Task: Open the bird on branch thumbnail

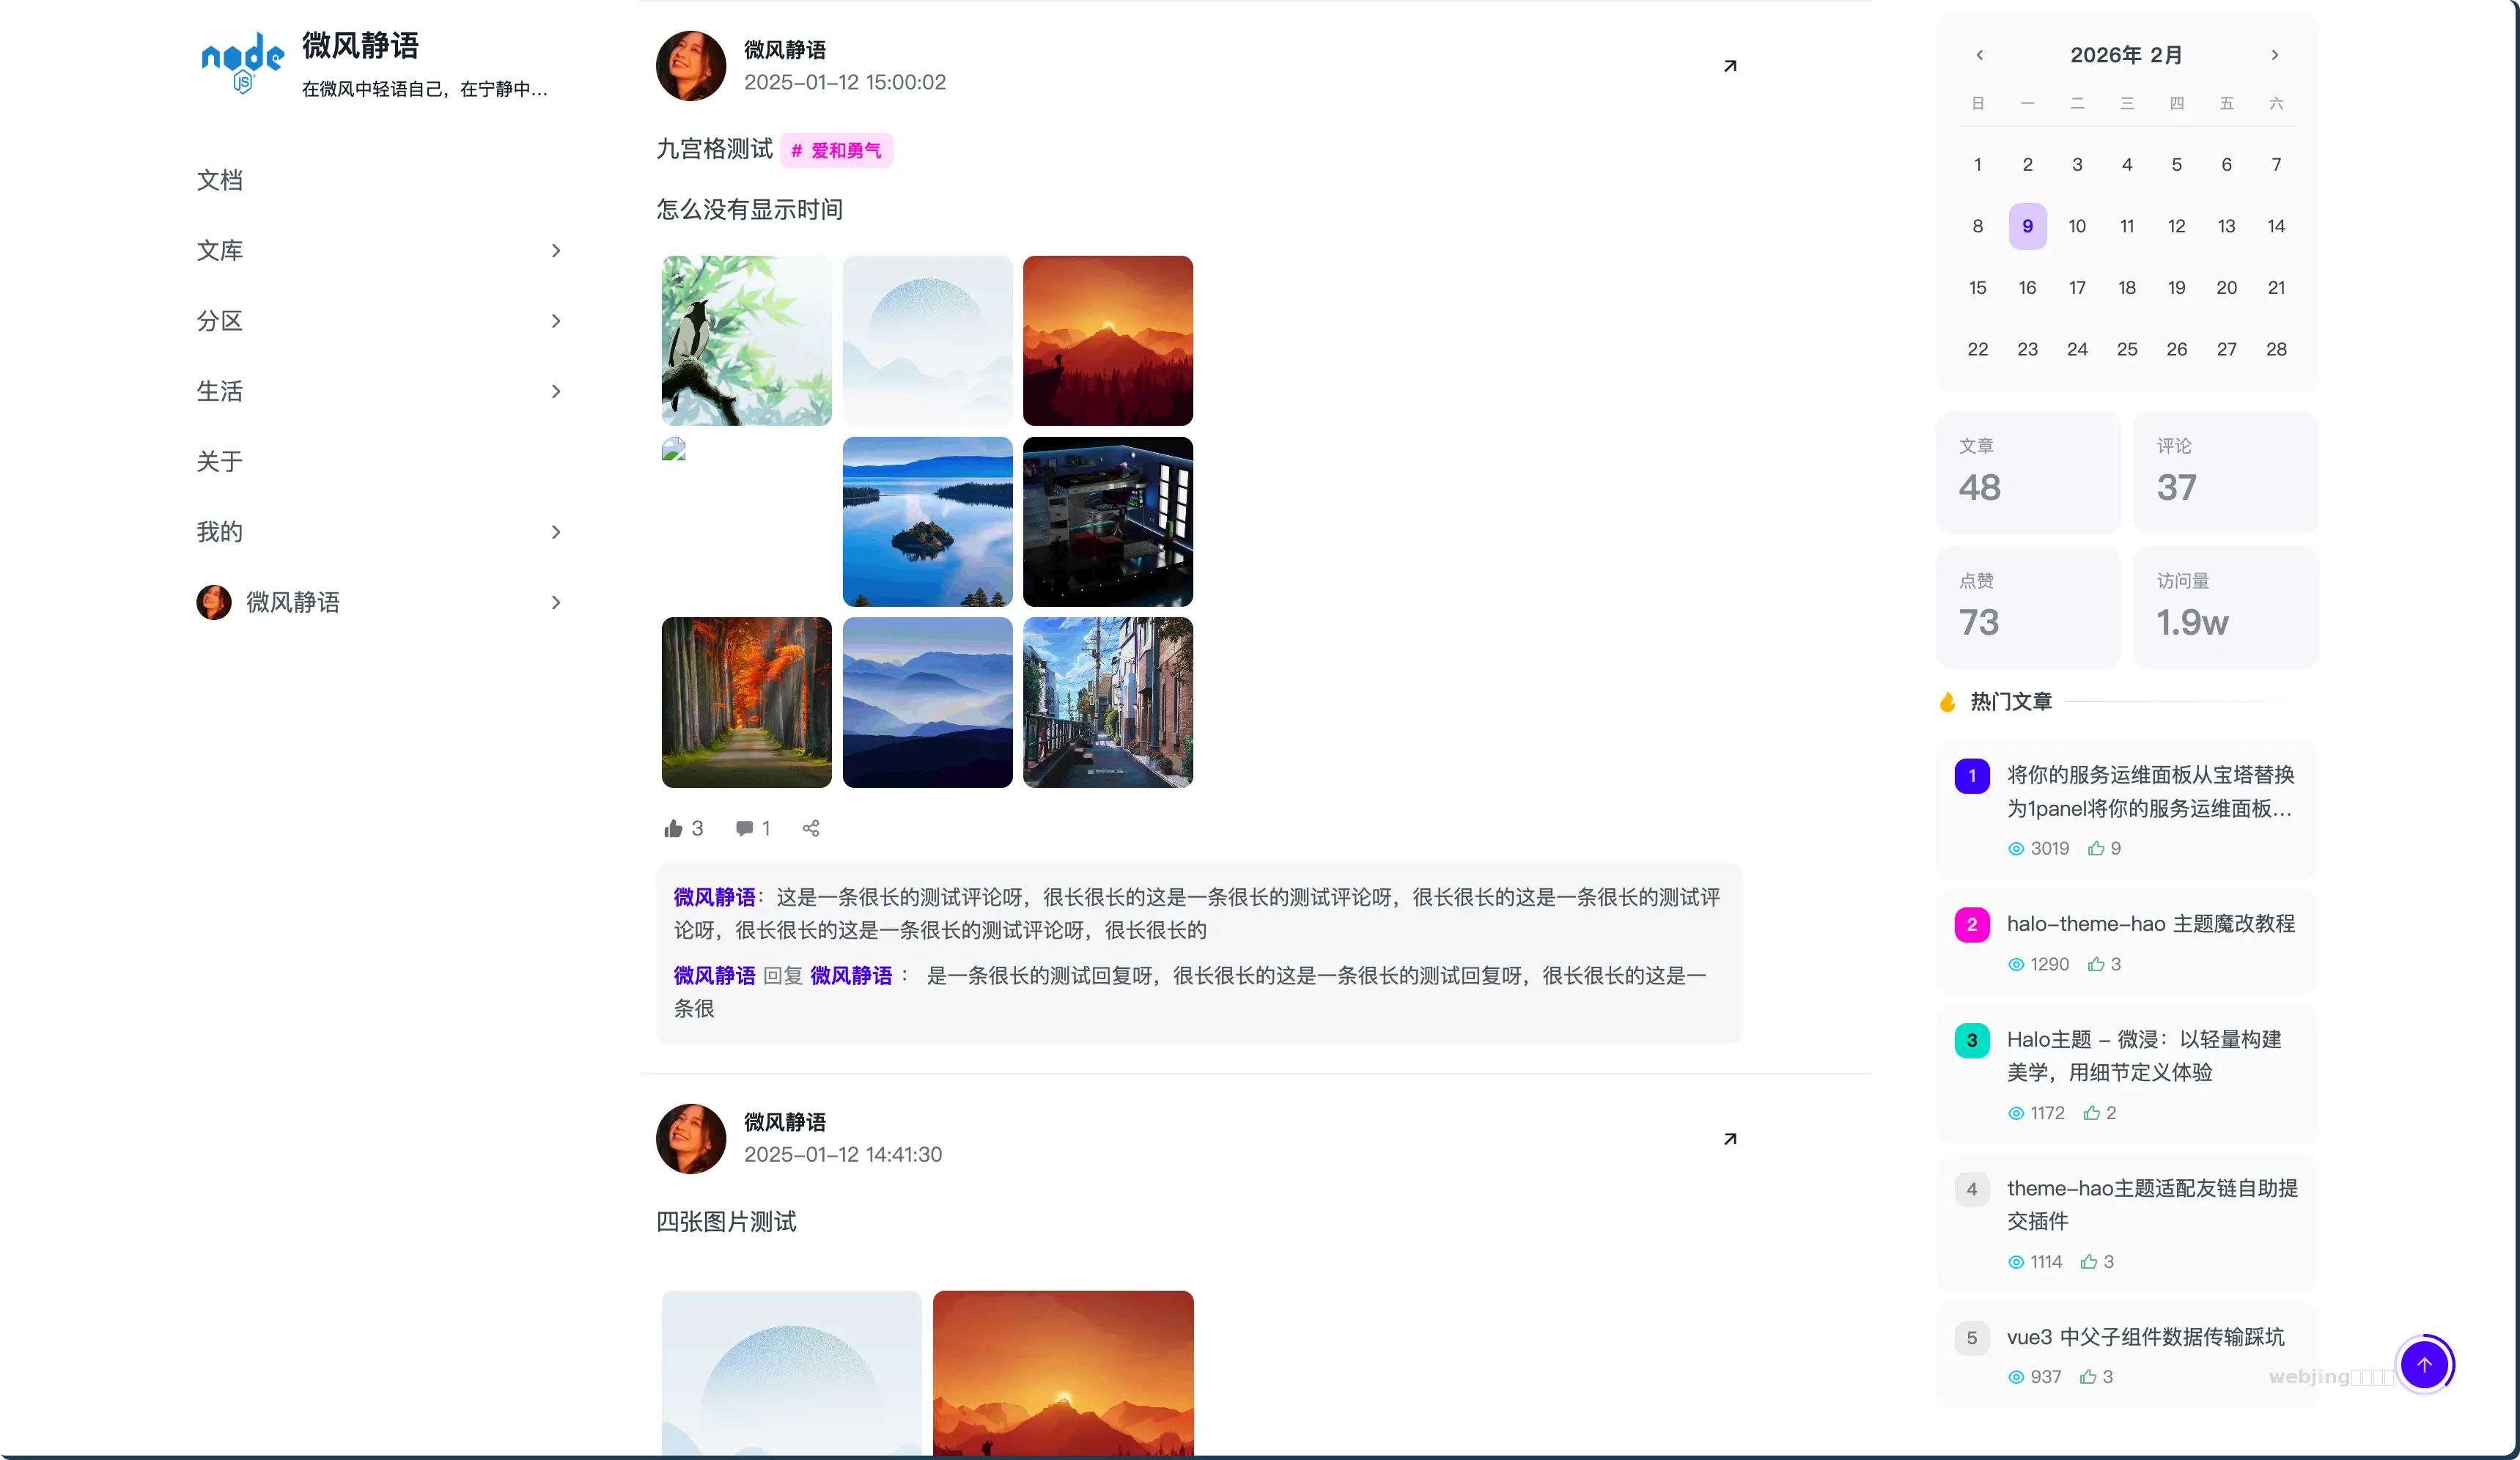Action: [x=746, y=341]
